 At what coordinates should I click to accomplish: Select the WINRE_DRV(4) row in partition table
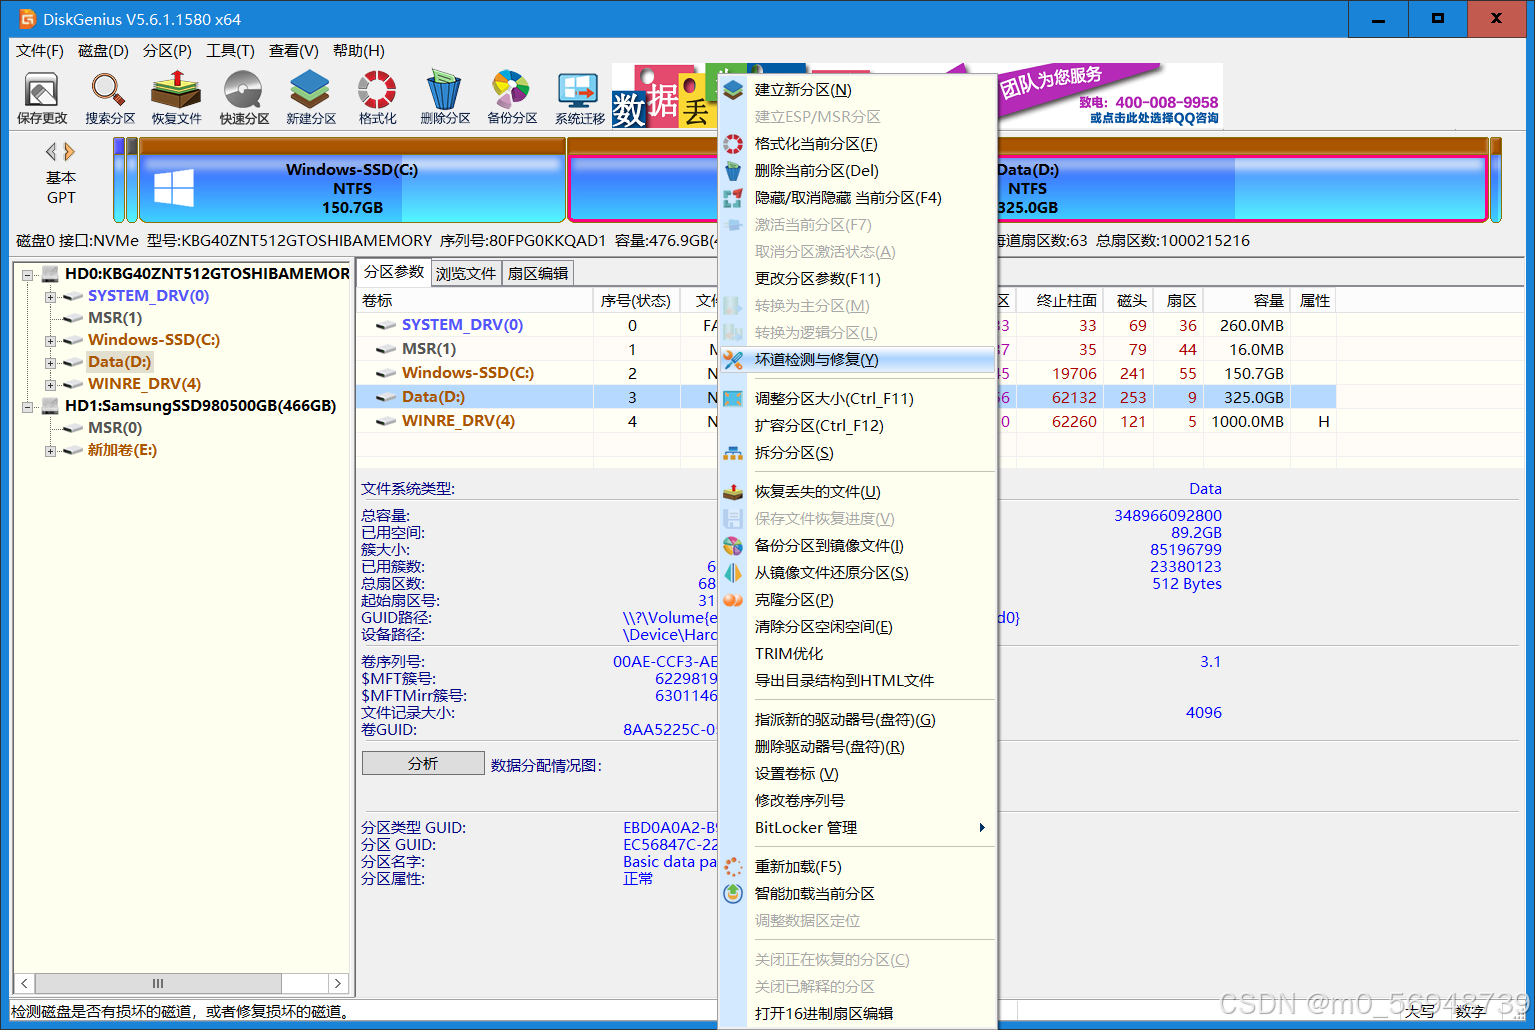coord(846,422)
